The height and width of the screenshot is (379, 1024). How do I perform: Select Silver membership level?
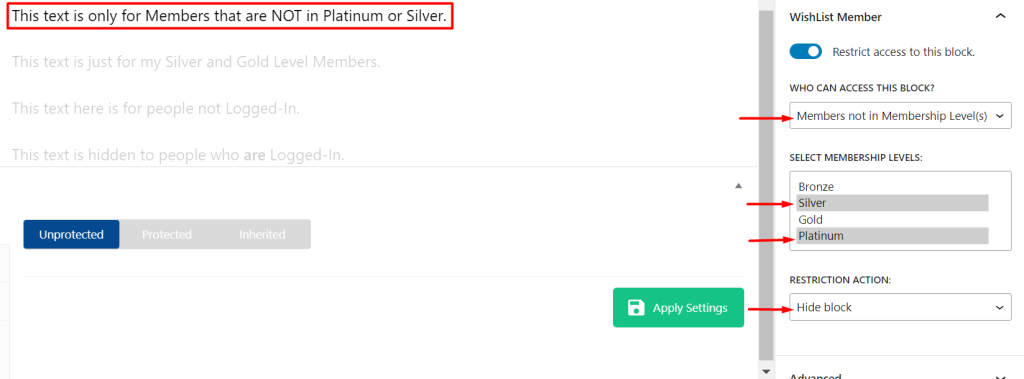(892, 203)
